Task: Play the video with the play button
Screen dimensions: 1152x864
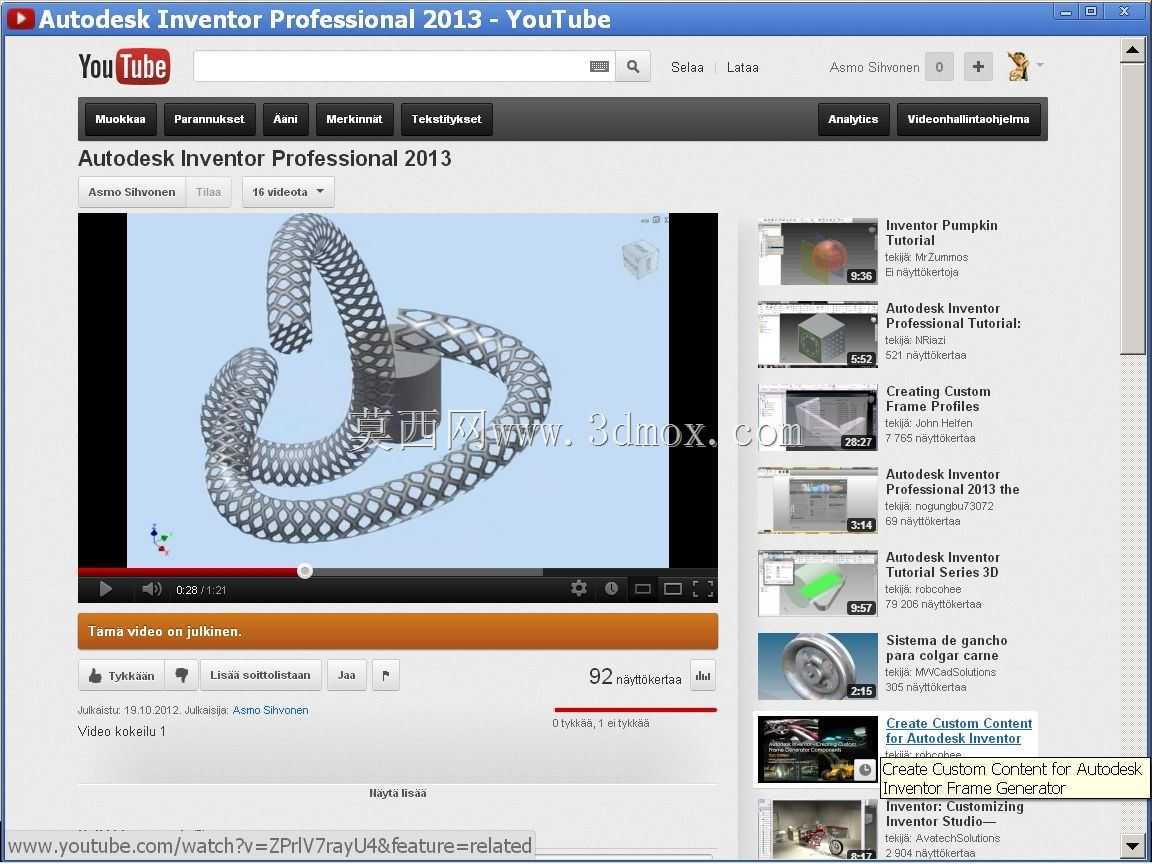Action: coord(105,588)
